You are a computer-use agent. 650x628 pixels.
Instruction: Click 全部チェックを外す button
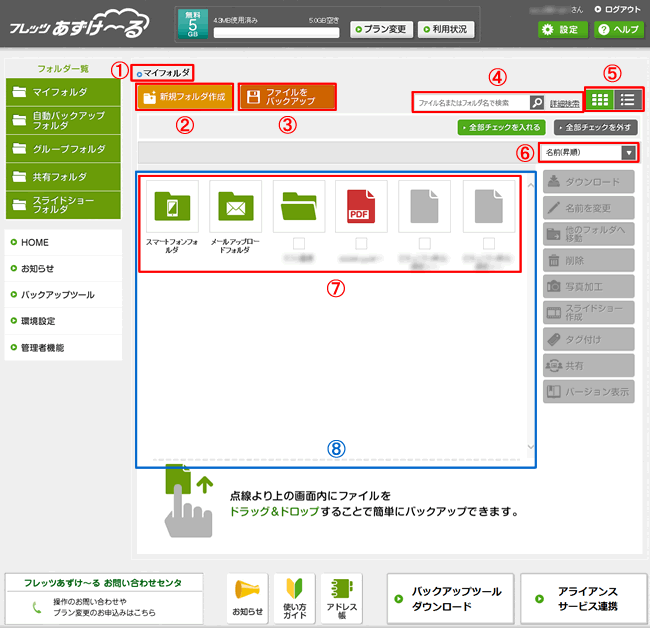596,127
